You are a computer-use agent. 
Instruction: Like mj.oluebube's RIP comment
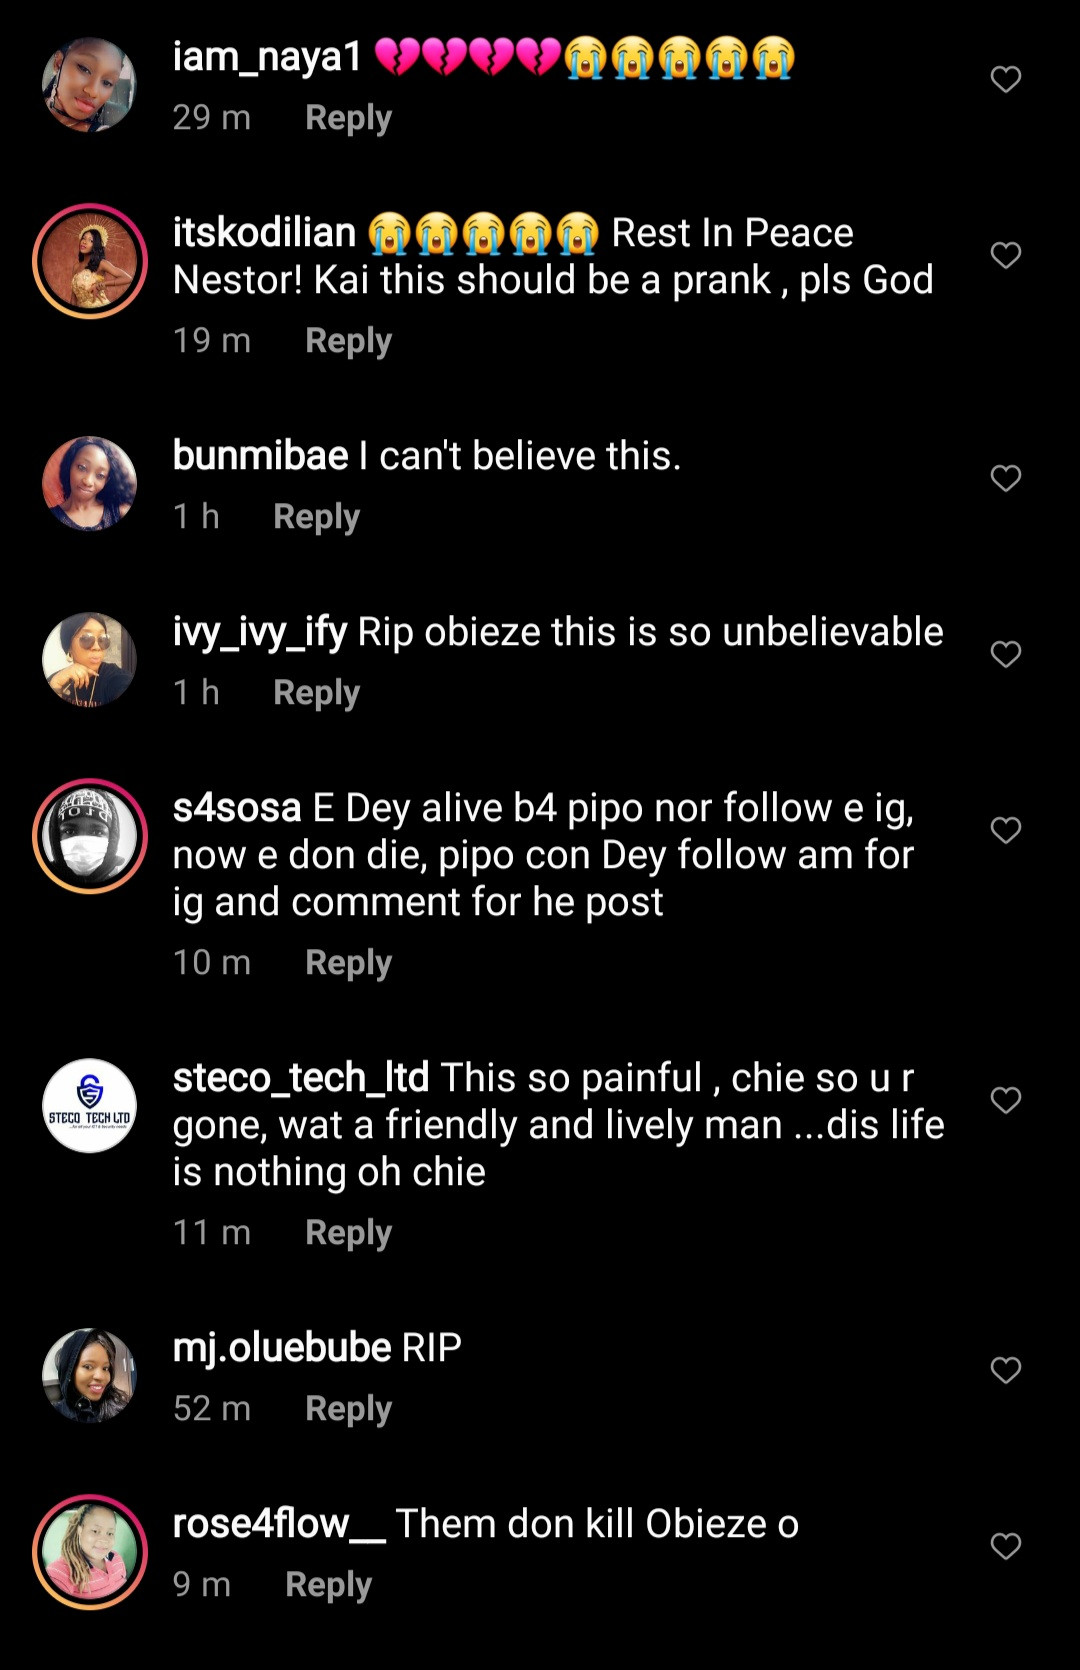pyautogui.click(x=1005, y=1370)
